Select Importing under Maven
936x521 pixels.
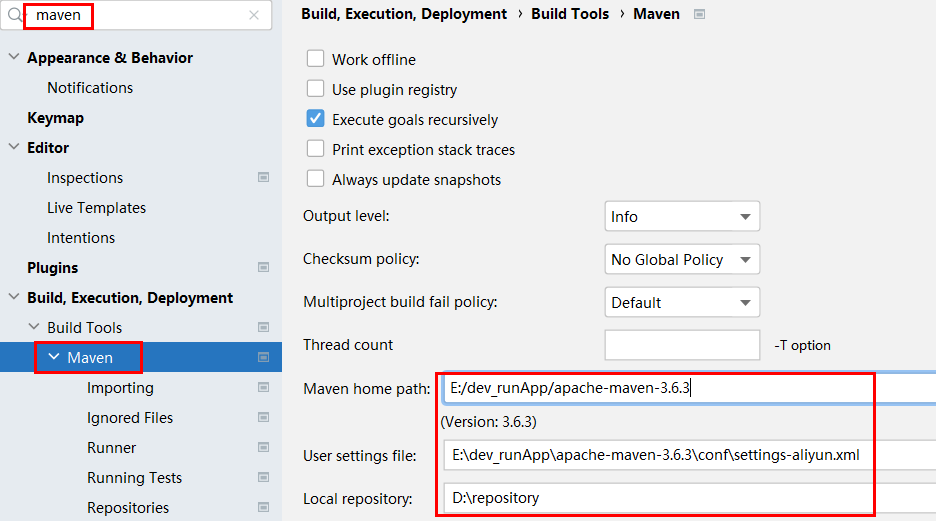120,388
